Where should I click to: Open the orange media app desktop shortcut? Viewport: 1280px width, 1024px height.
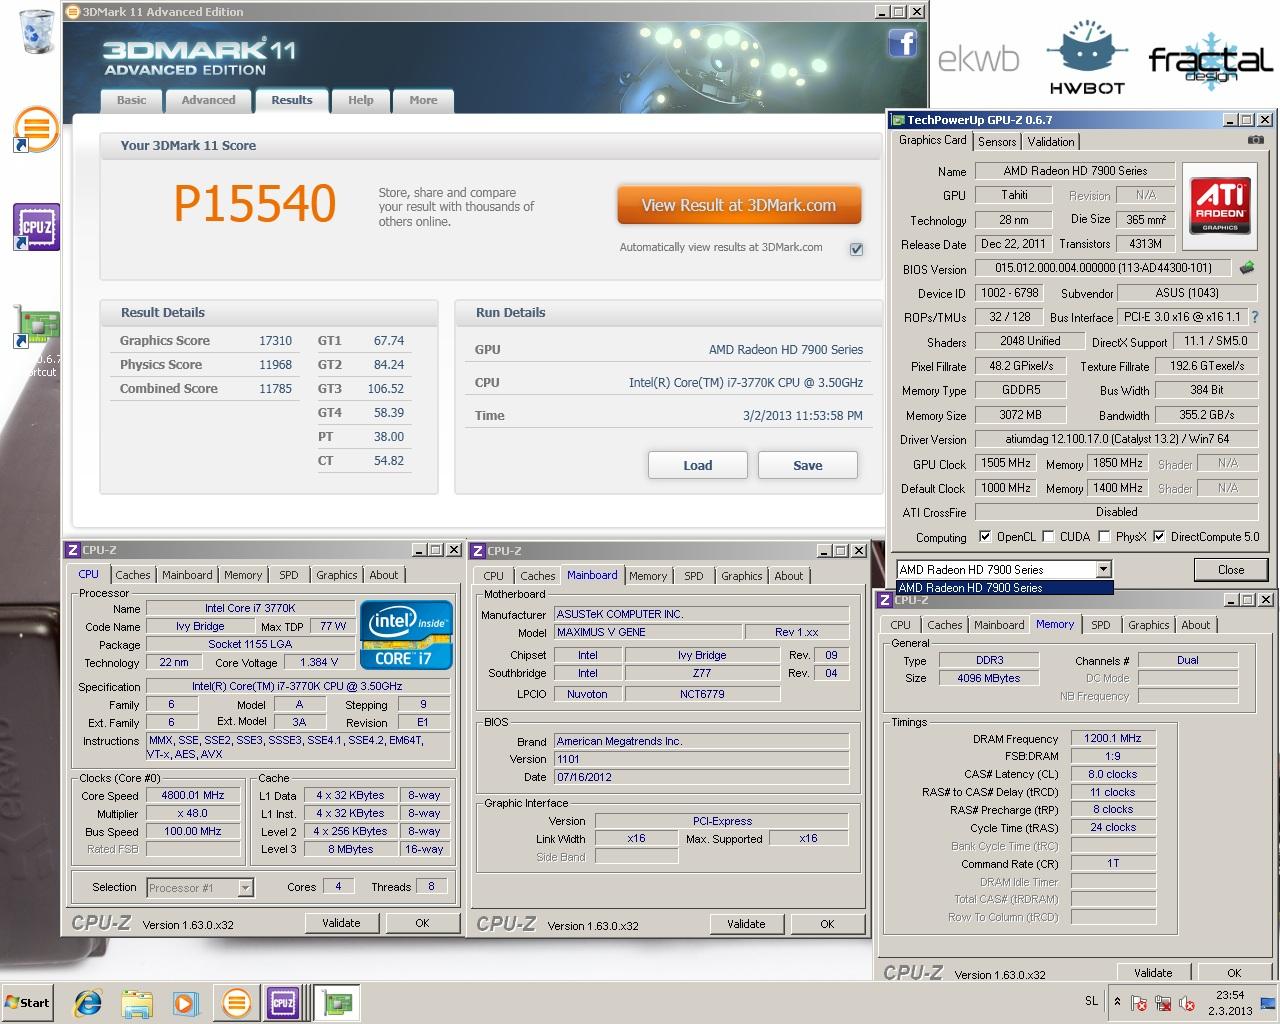[36, 128]
